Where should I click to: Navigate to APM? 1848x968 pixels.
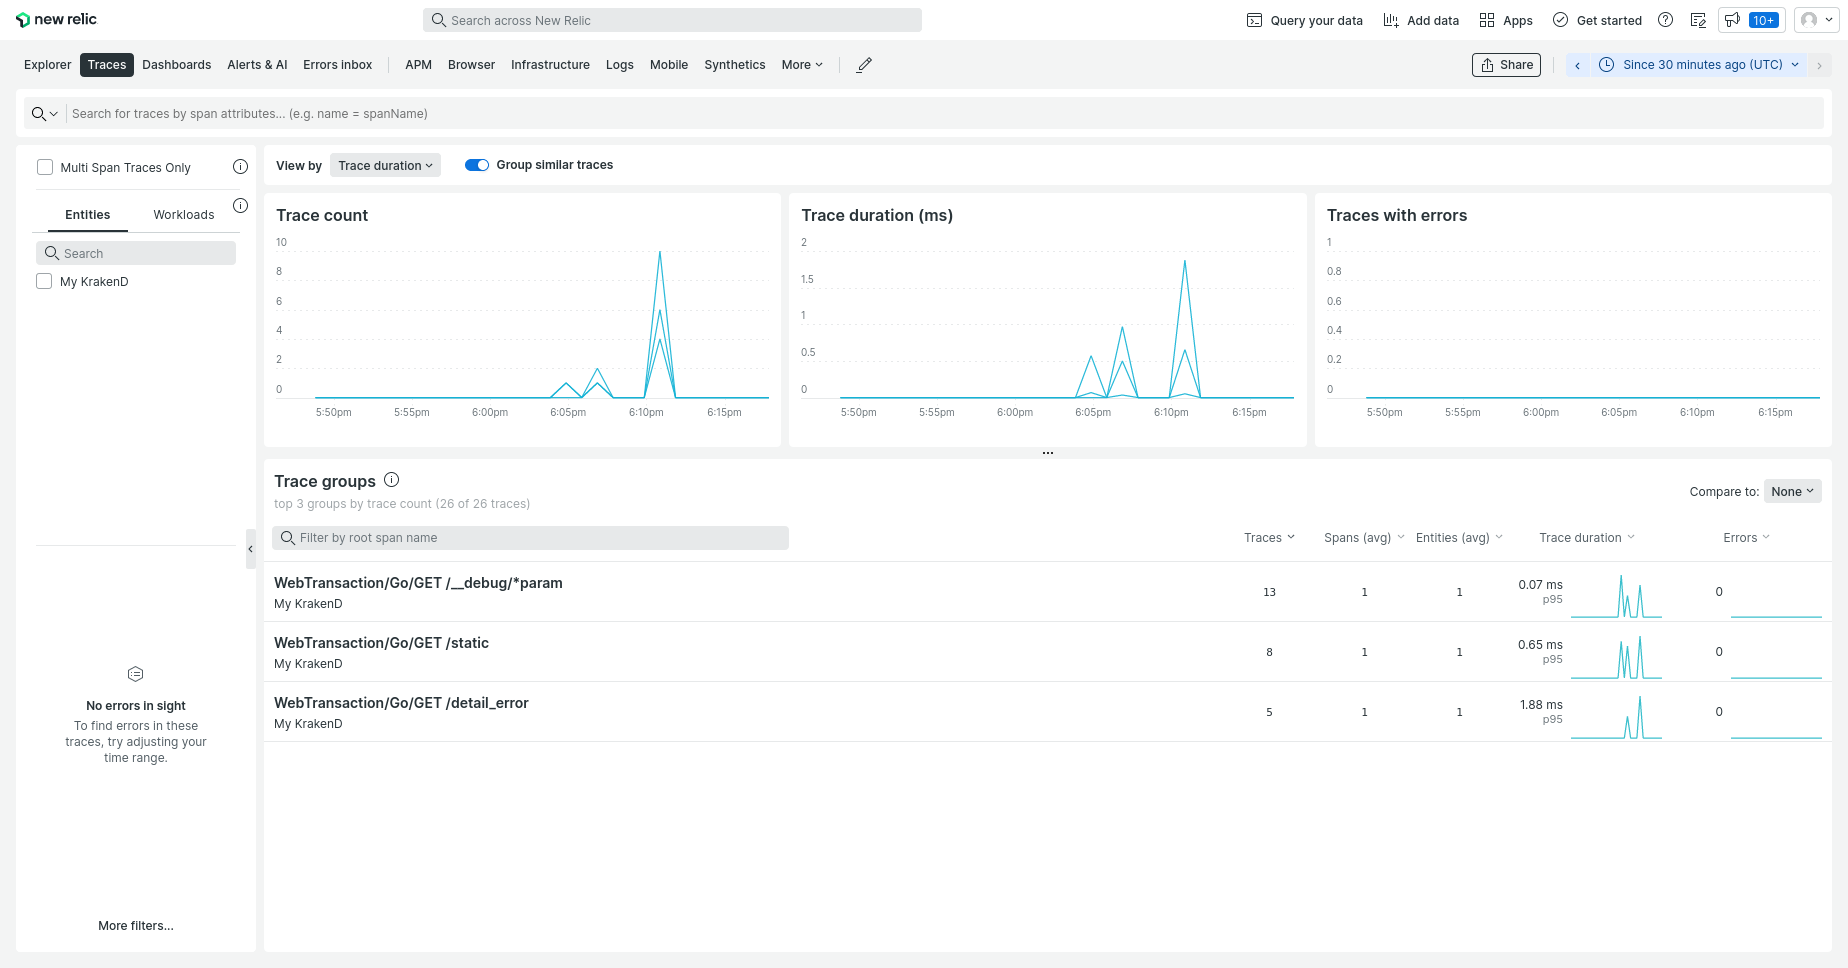(419, 65)
